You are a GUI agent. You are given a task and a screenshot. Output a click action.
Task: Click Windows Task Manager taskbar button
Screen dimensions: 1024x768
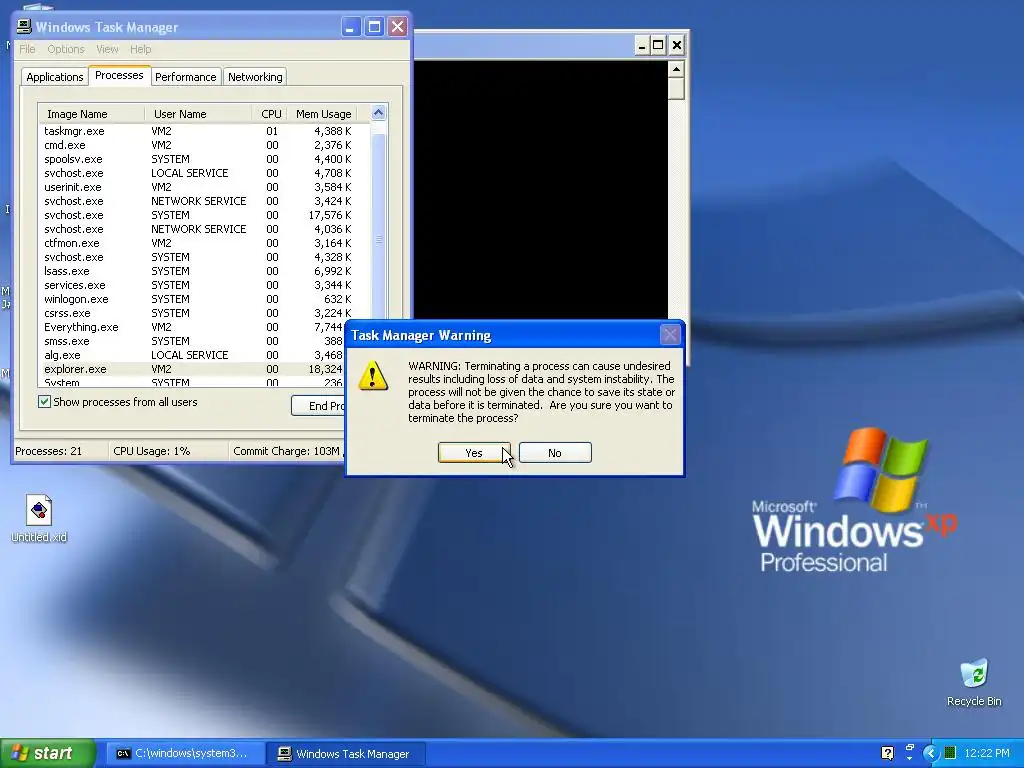[347, 753]
